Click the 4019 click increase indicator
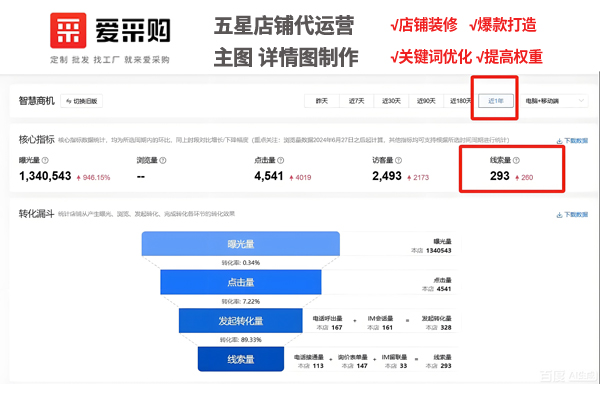Screen dimensions: 600x400 pos(300,178)
